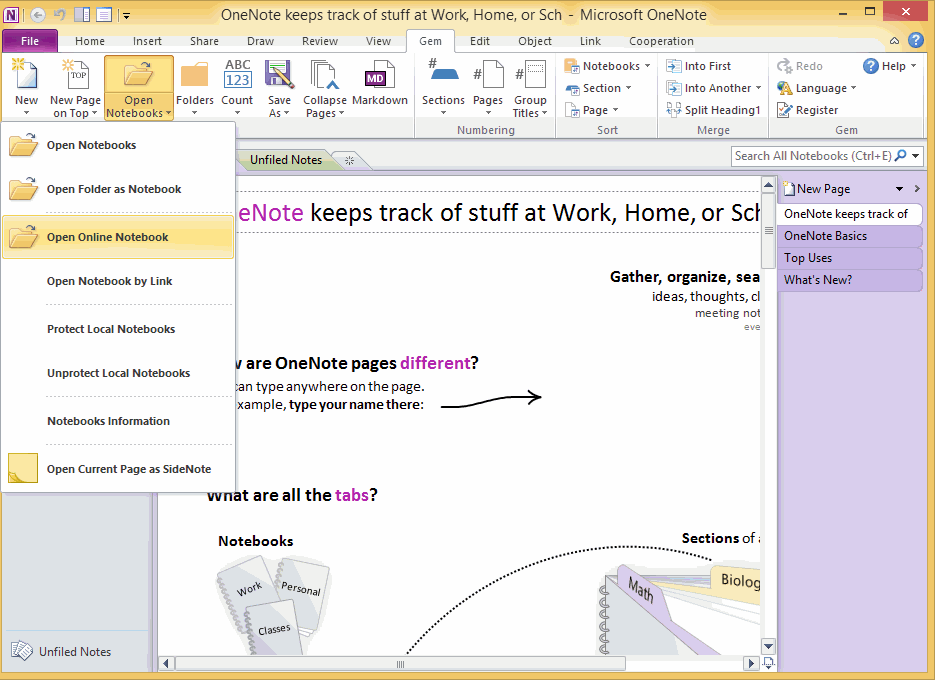The height and width of the screenshot is (680, 935).
Task: Click the Search All Notebooks field
Action: [x=813, y=156]
